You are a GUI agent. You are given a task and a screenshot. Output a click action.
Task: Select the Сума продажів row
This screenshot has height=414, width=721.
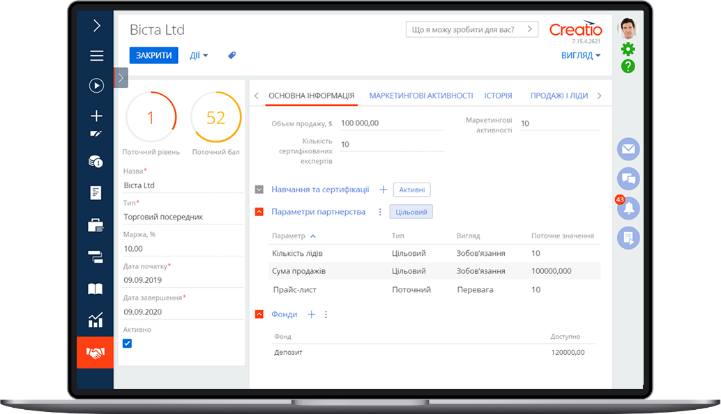[435, 271]
